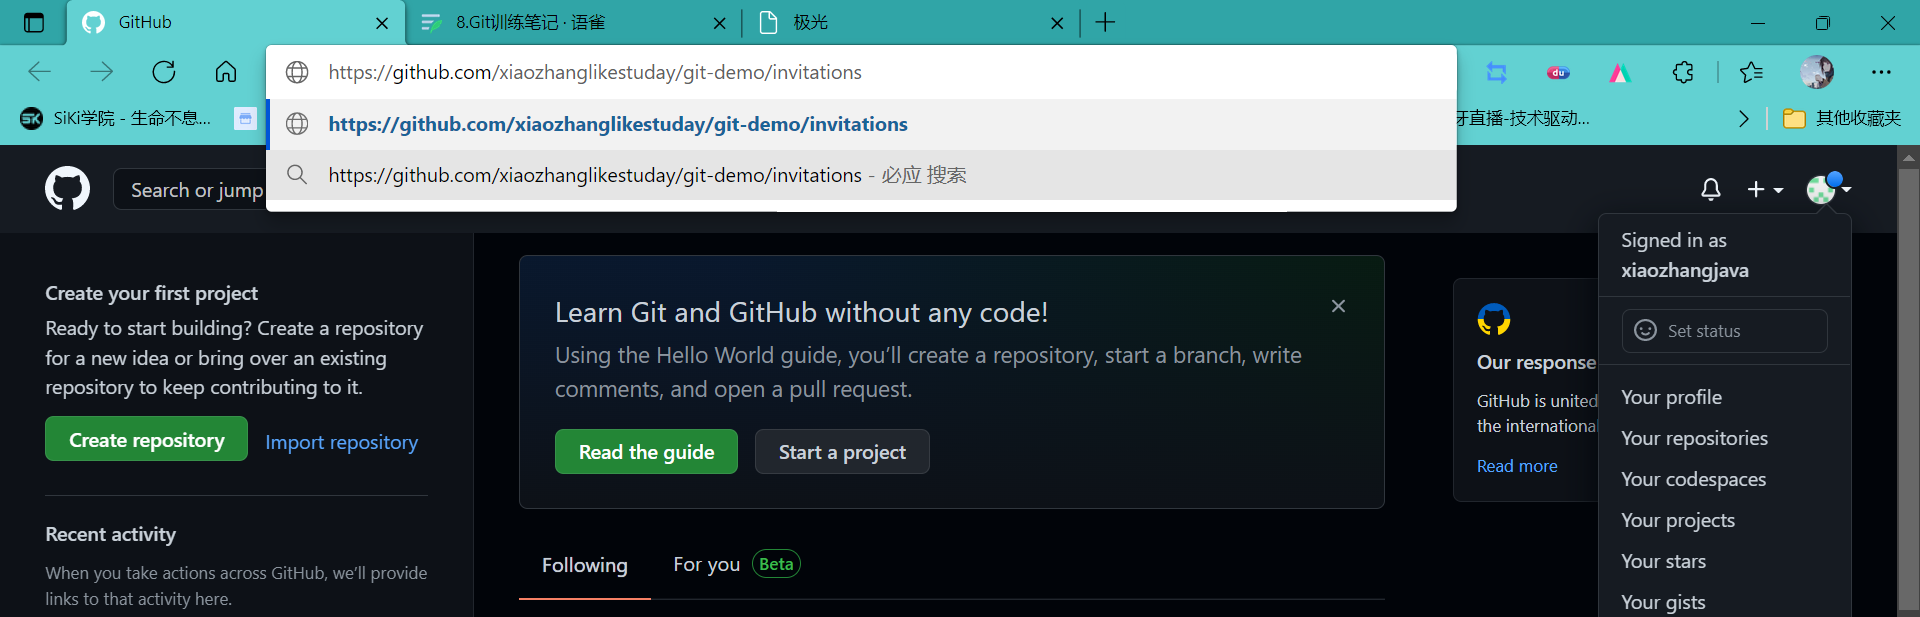Toggle the GitHub user avatar menu
1920x617 pixels.
(x=1829, y=188)
